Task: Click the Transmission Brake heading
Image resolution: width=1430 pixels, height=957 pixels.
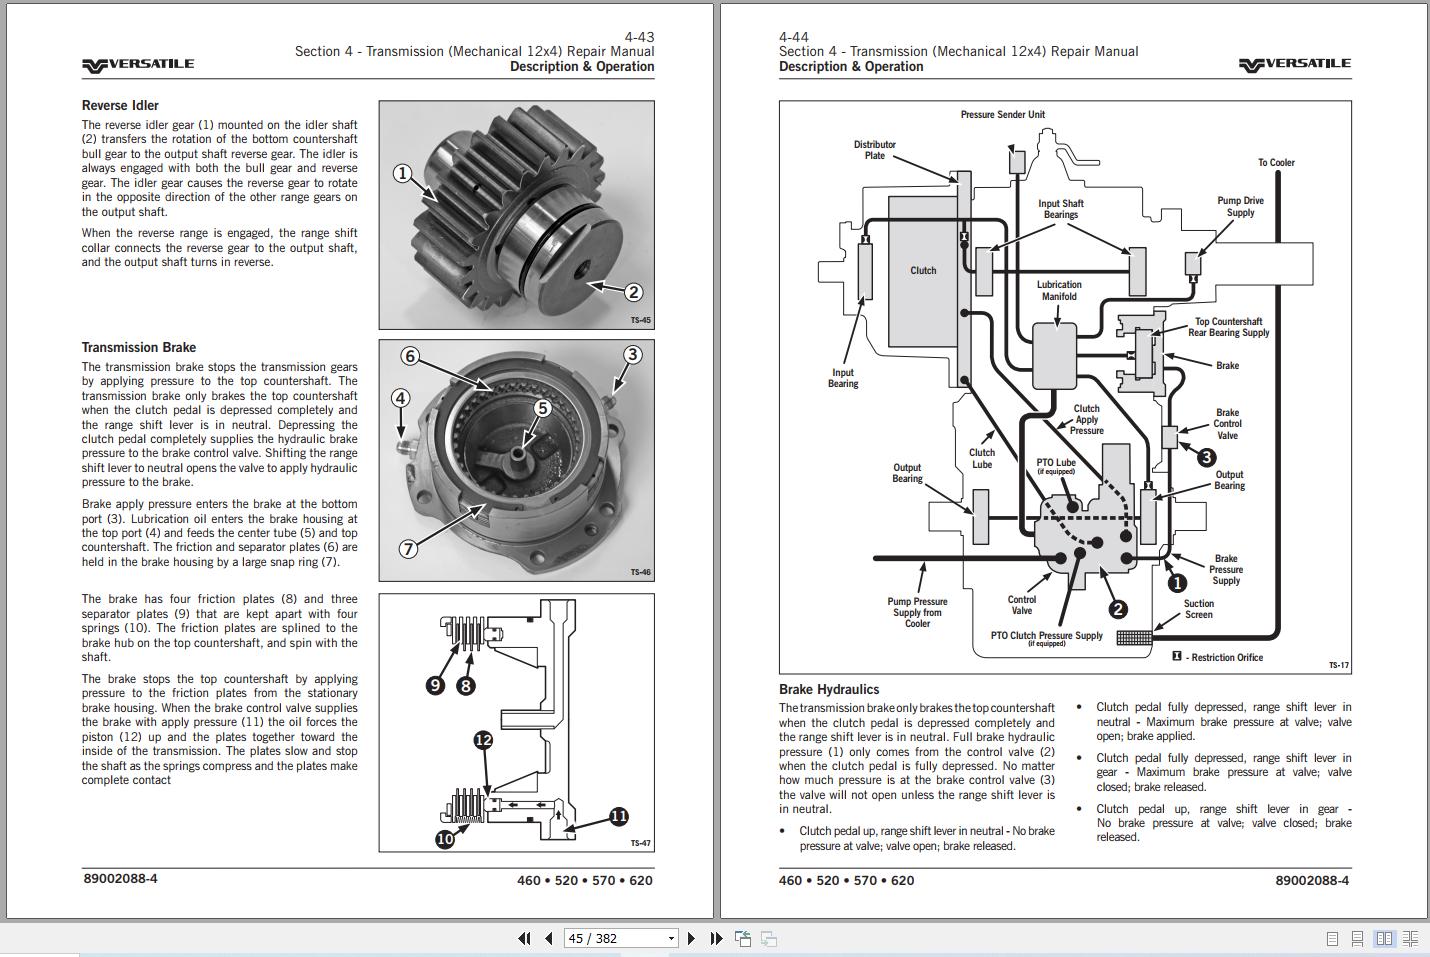Action: point(139,347)
